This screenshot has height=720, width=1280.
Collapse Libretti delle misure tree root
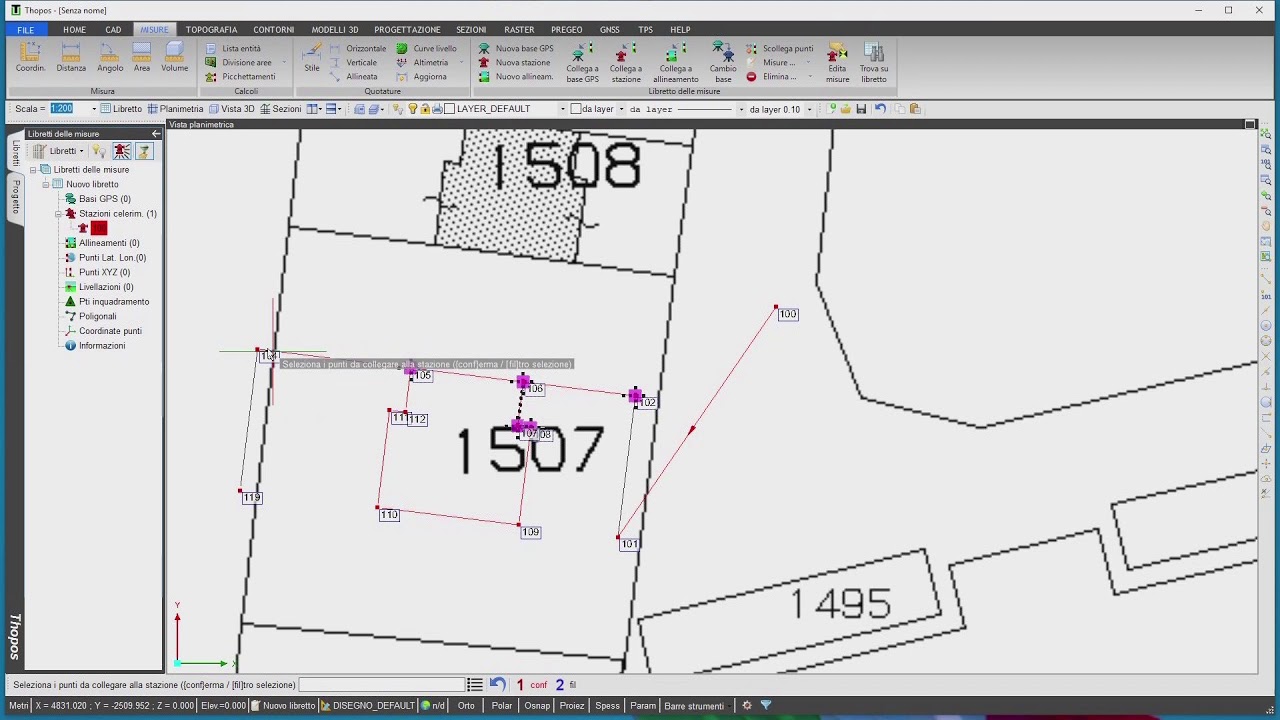(x=33, y=170)
